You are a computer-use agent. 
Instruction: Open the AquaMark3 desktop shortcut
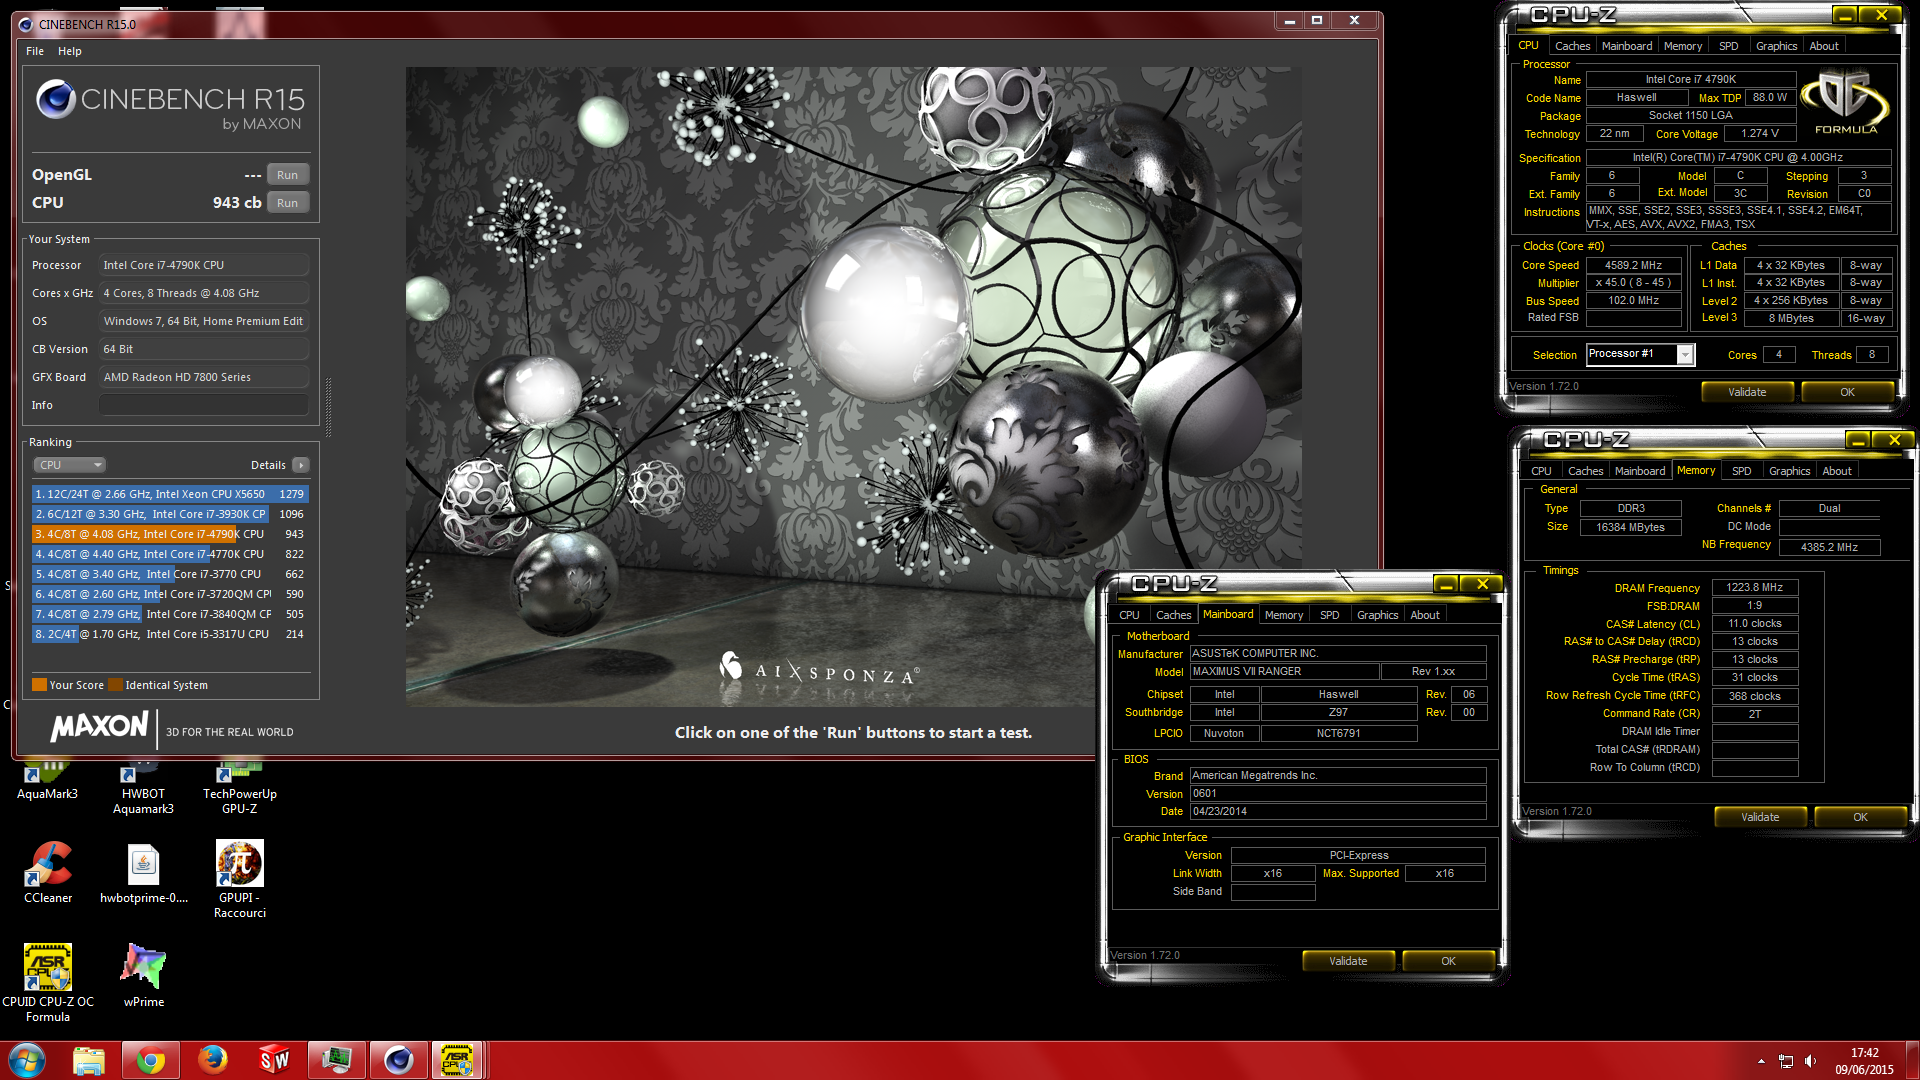47,780
